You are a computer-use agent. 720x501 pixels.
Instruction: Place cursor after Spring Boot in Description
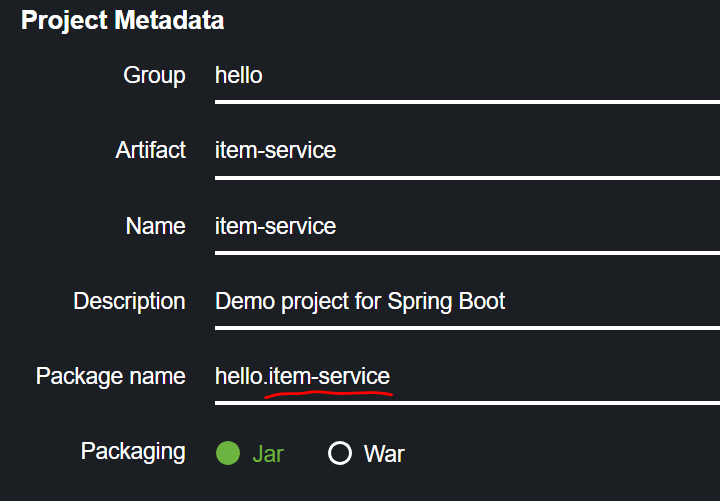click(507, 301)
